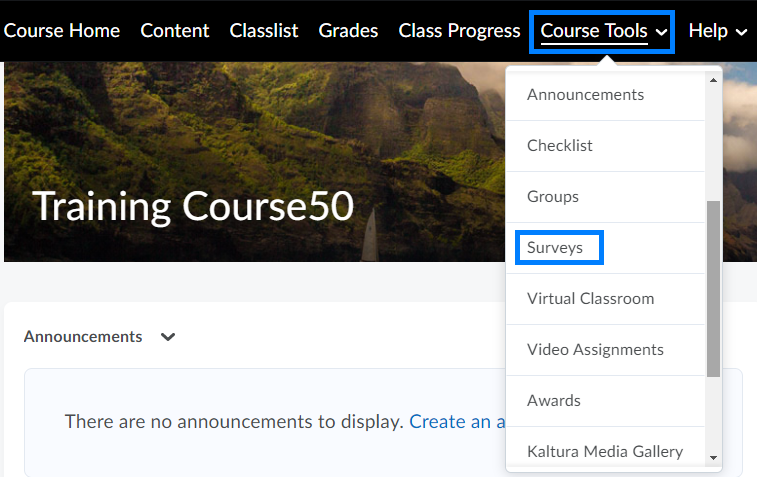
Task: Click the scroll down arrow in dropdown menu
Action: click(x=713, y=457)
